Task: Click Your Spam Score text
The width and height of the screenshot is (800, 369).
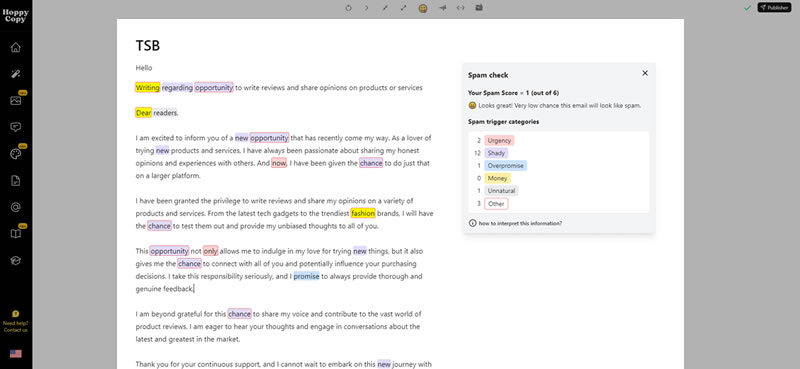Action: click(x=513, y=93)
